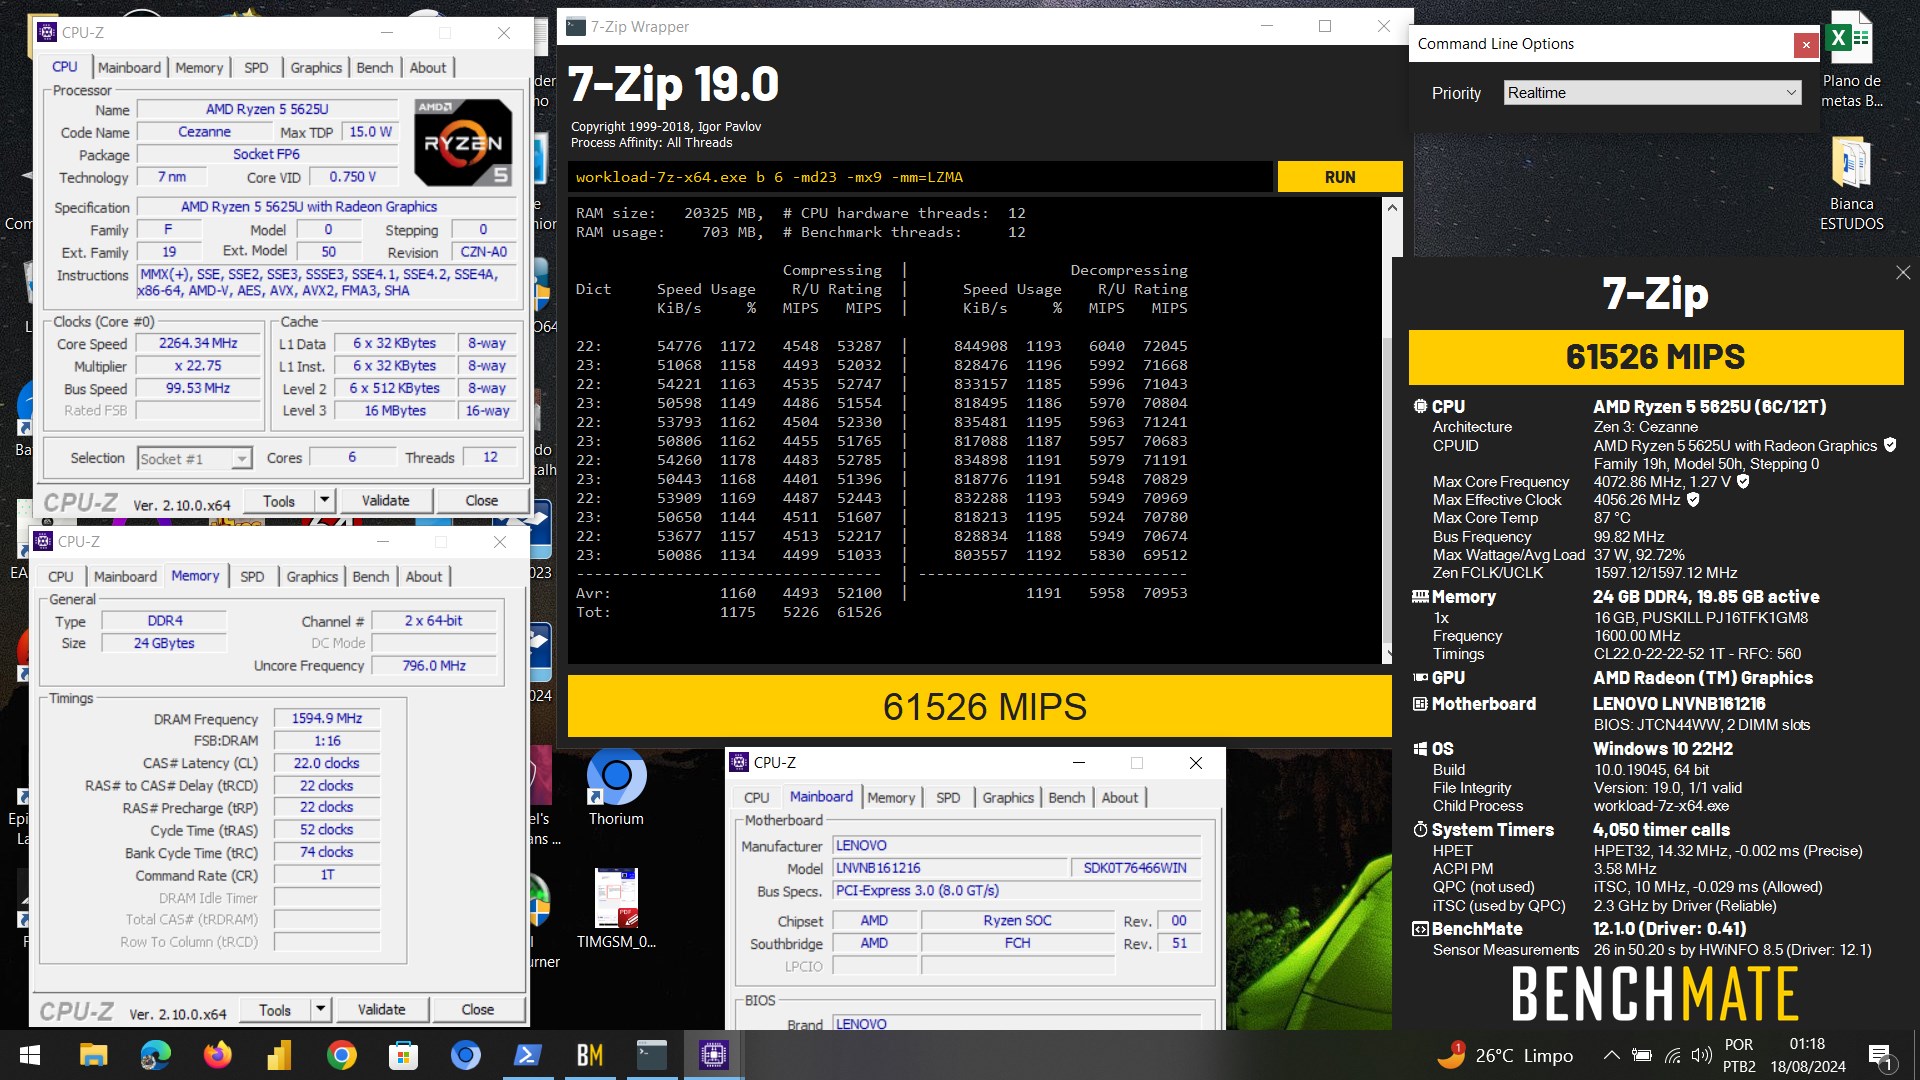Click scroll-up arrow of 7-Zip console

pos(1390,207)
